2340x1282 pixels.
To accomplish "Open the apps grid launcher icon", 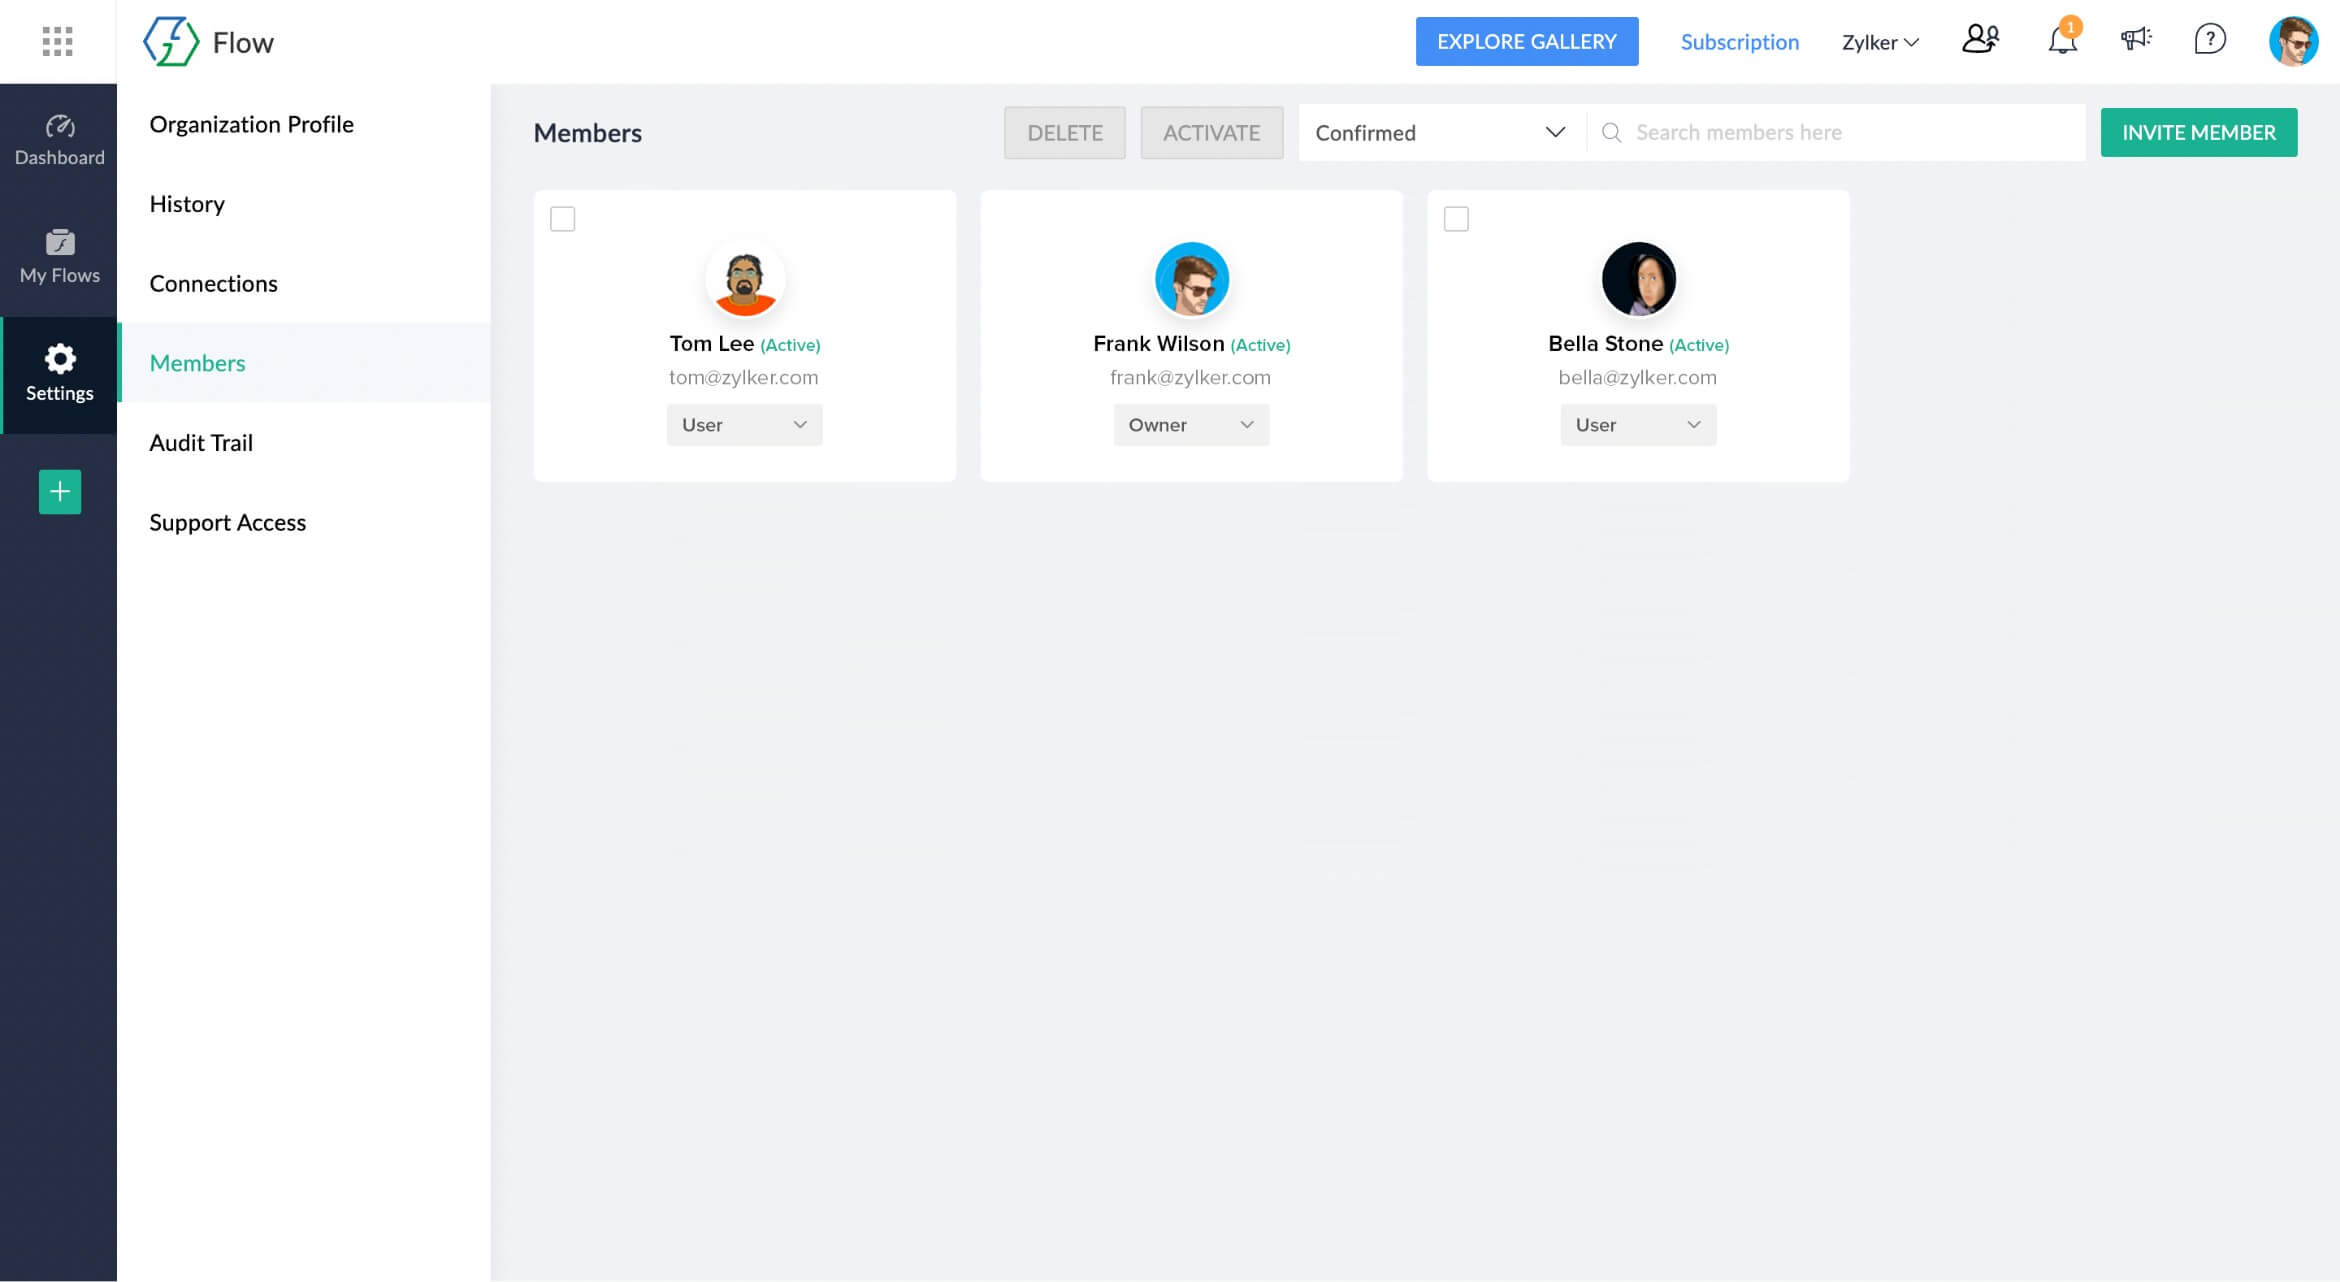I will (57, 41).
